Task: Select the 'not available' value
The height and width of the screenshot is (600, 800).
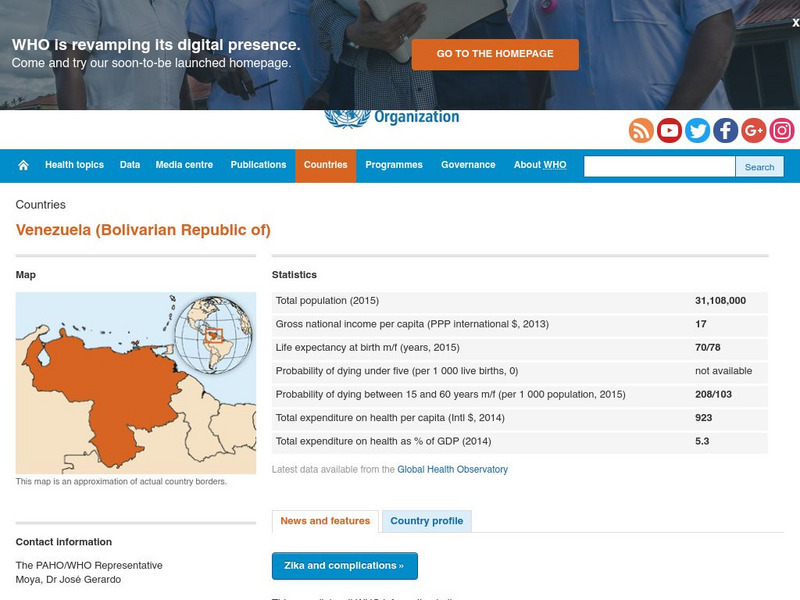Action: coord(723,371)
